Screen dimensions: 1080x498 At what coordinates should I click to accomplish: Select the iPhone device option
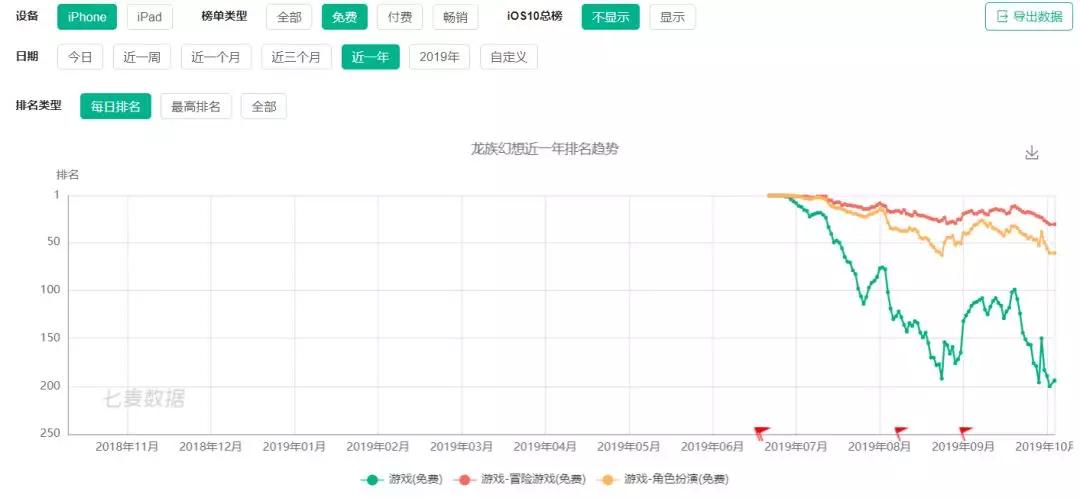pos(87,17)
